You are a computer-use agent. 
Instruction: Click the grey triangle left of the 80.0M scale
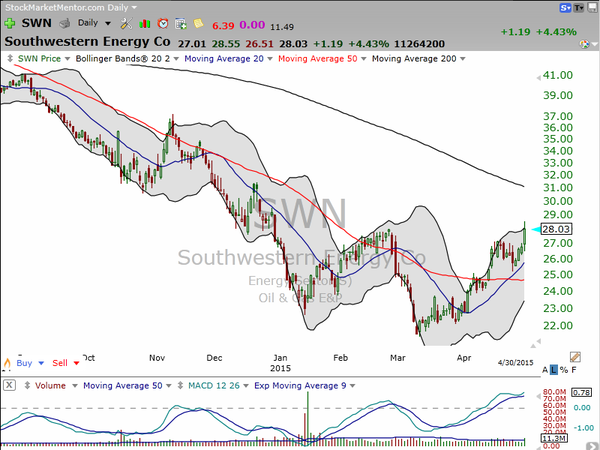(x=538, y=396)
